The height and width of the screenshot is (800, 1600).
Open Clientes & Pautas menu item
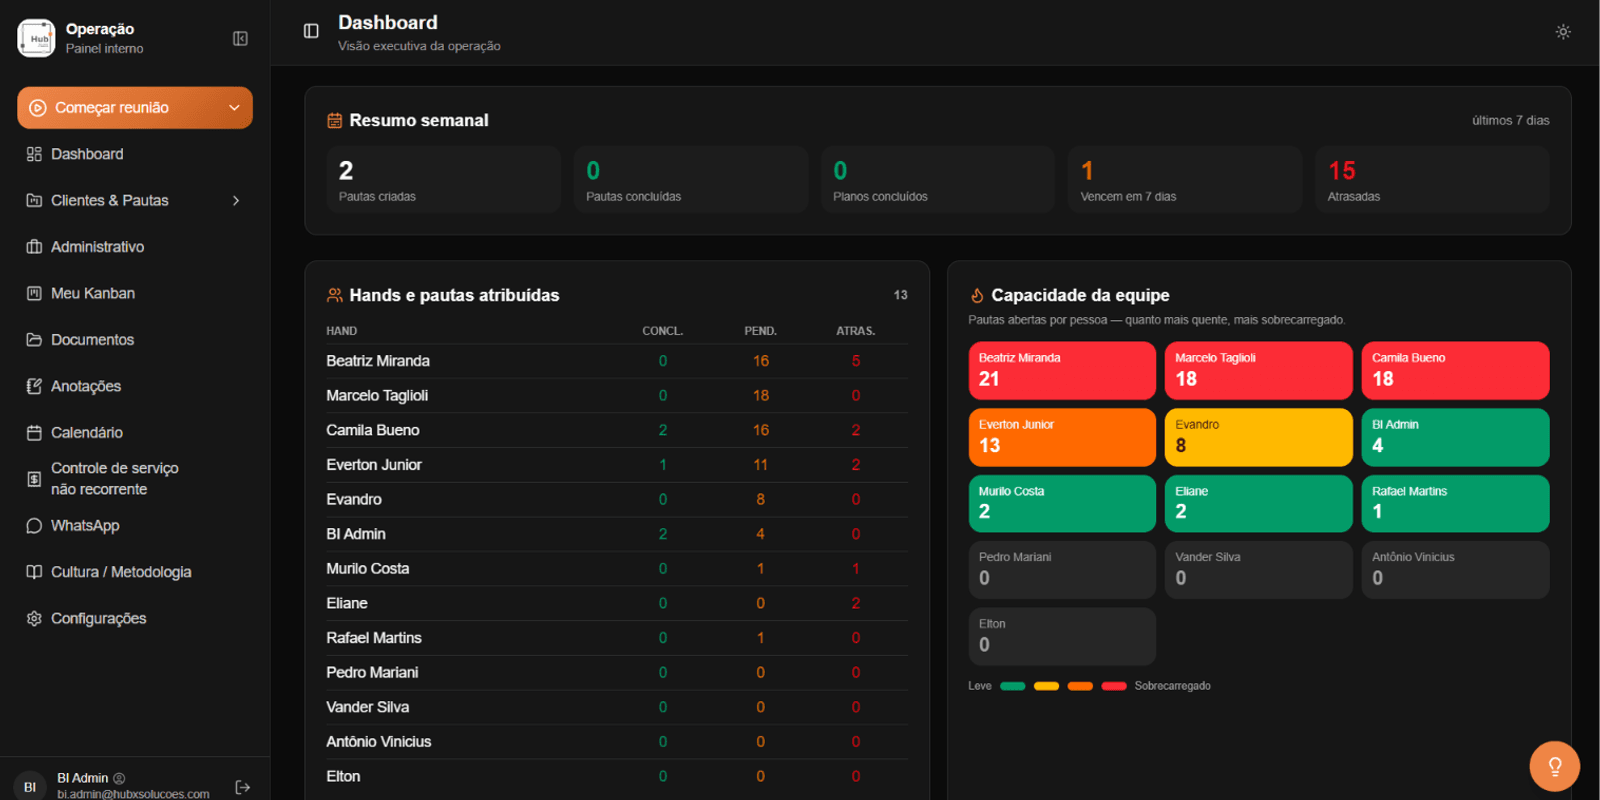[135, 200]
